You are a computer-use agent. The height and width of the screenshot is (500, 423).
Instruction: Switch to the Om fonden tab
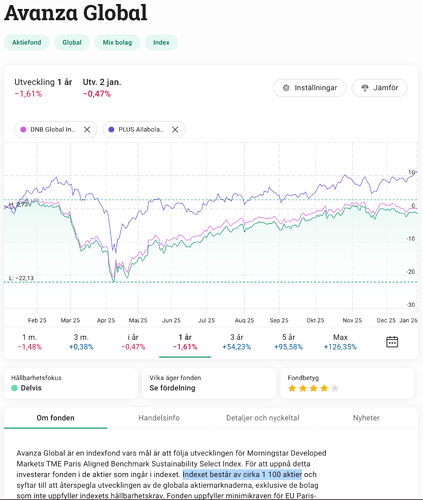[56, 418]
